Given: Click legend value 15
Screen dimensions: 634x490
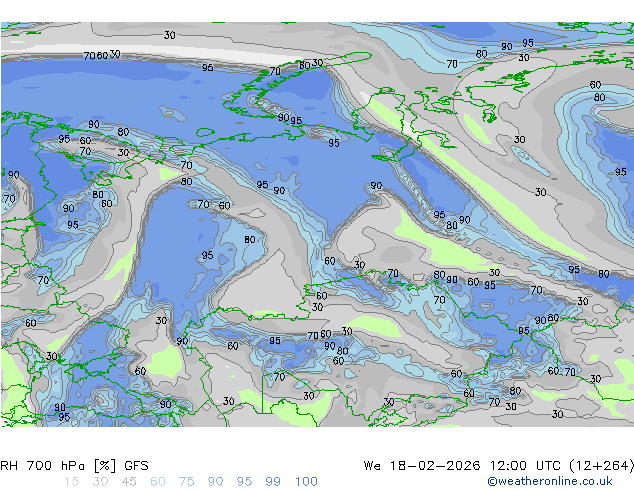Looking at the screenshot, I should [71, 482].
